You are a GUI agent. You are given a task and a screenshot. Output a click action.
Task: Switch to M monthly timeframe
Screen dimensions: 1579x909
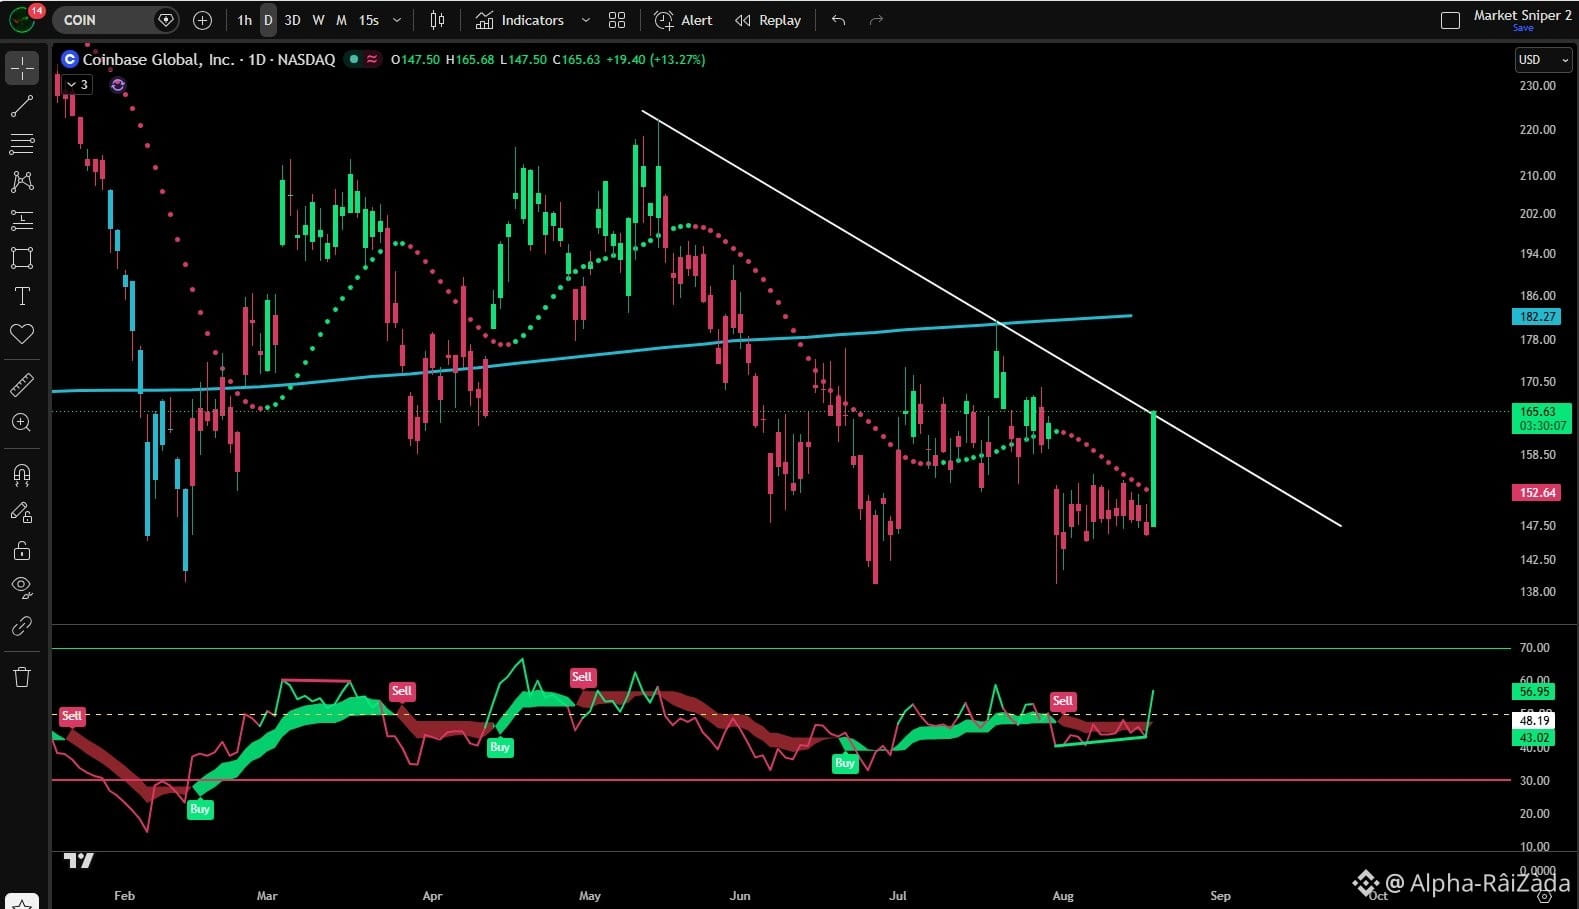point(341,20)
